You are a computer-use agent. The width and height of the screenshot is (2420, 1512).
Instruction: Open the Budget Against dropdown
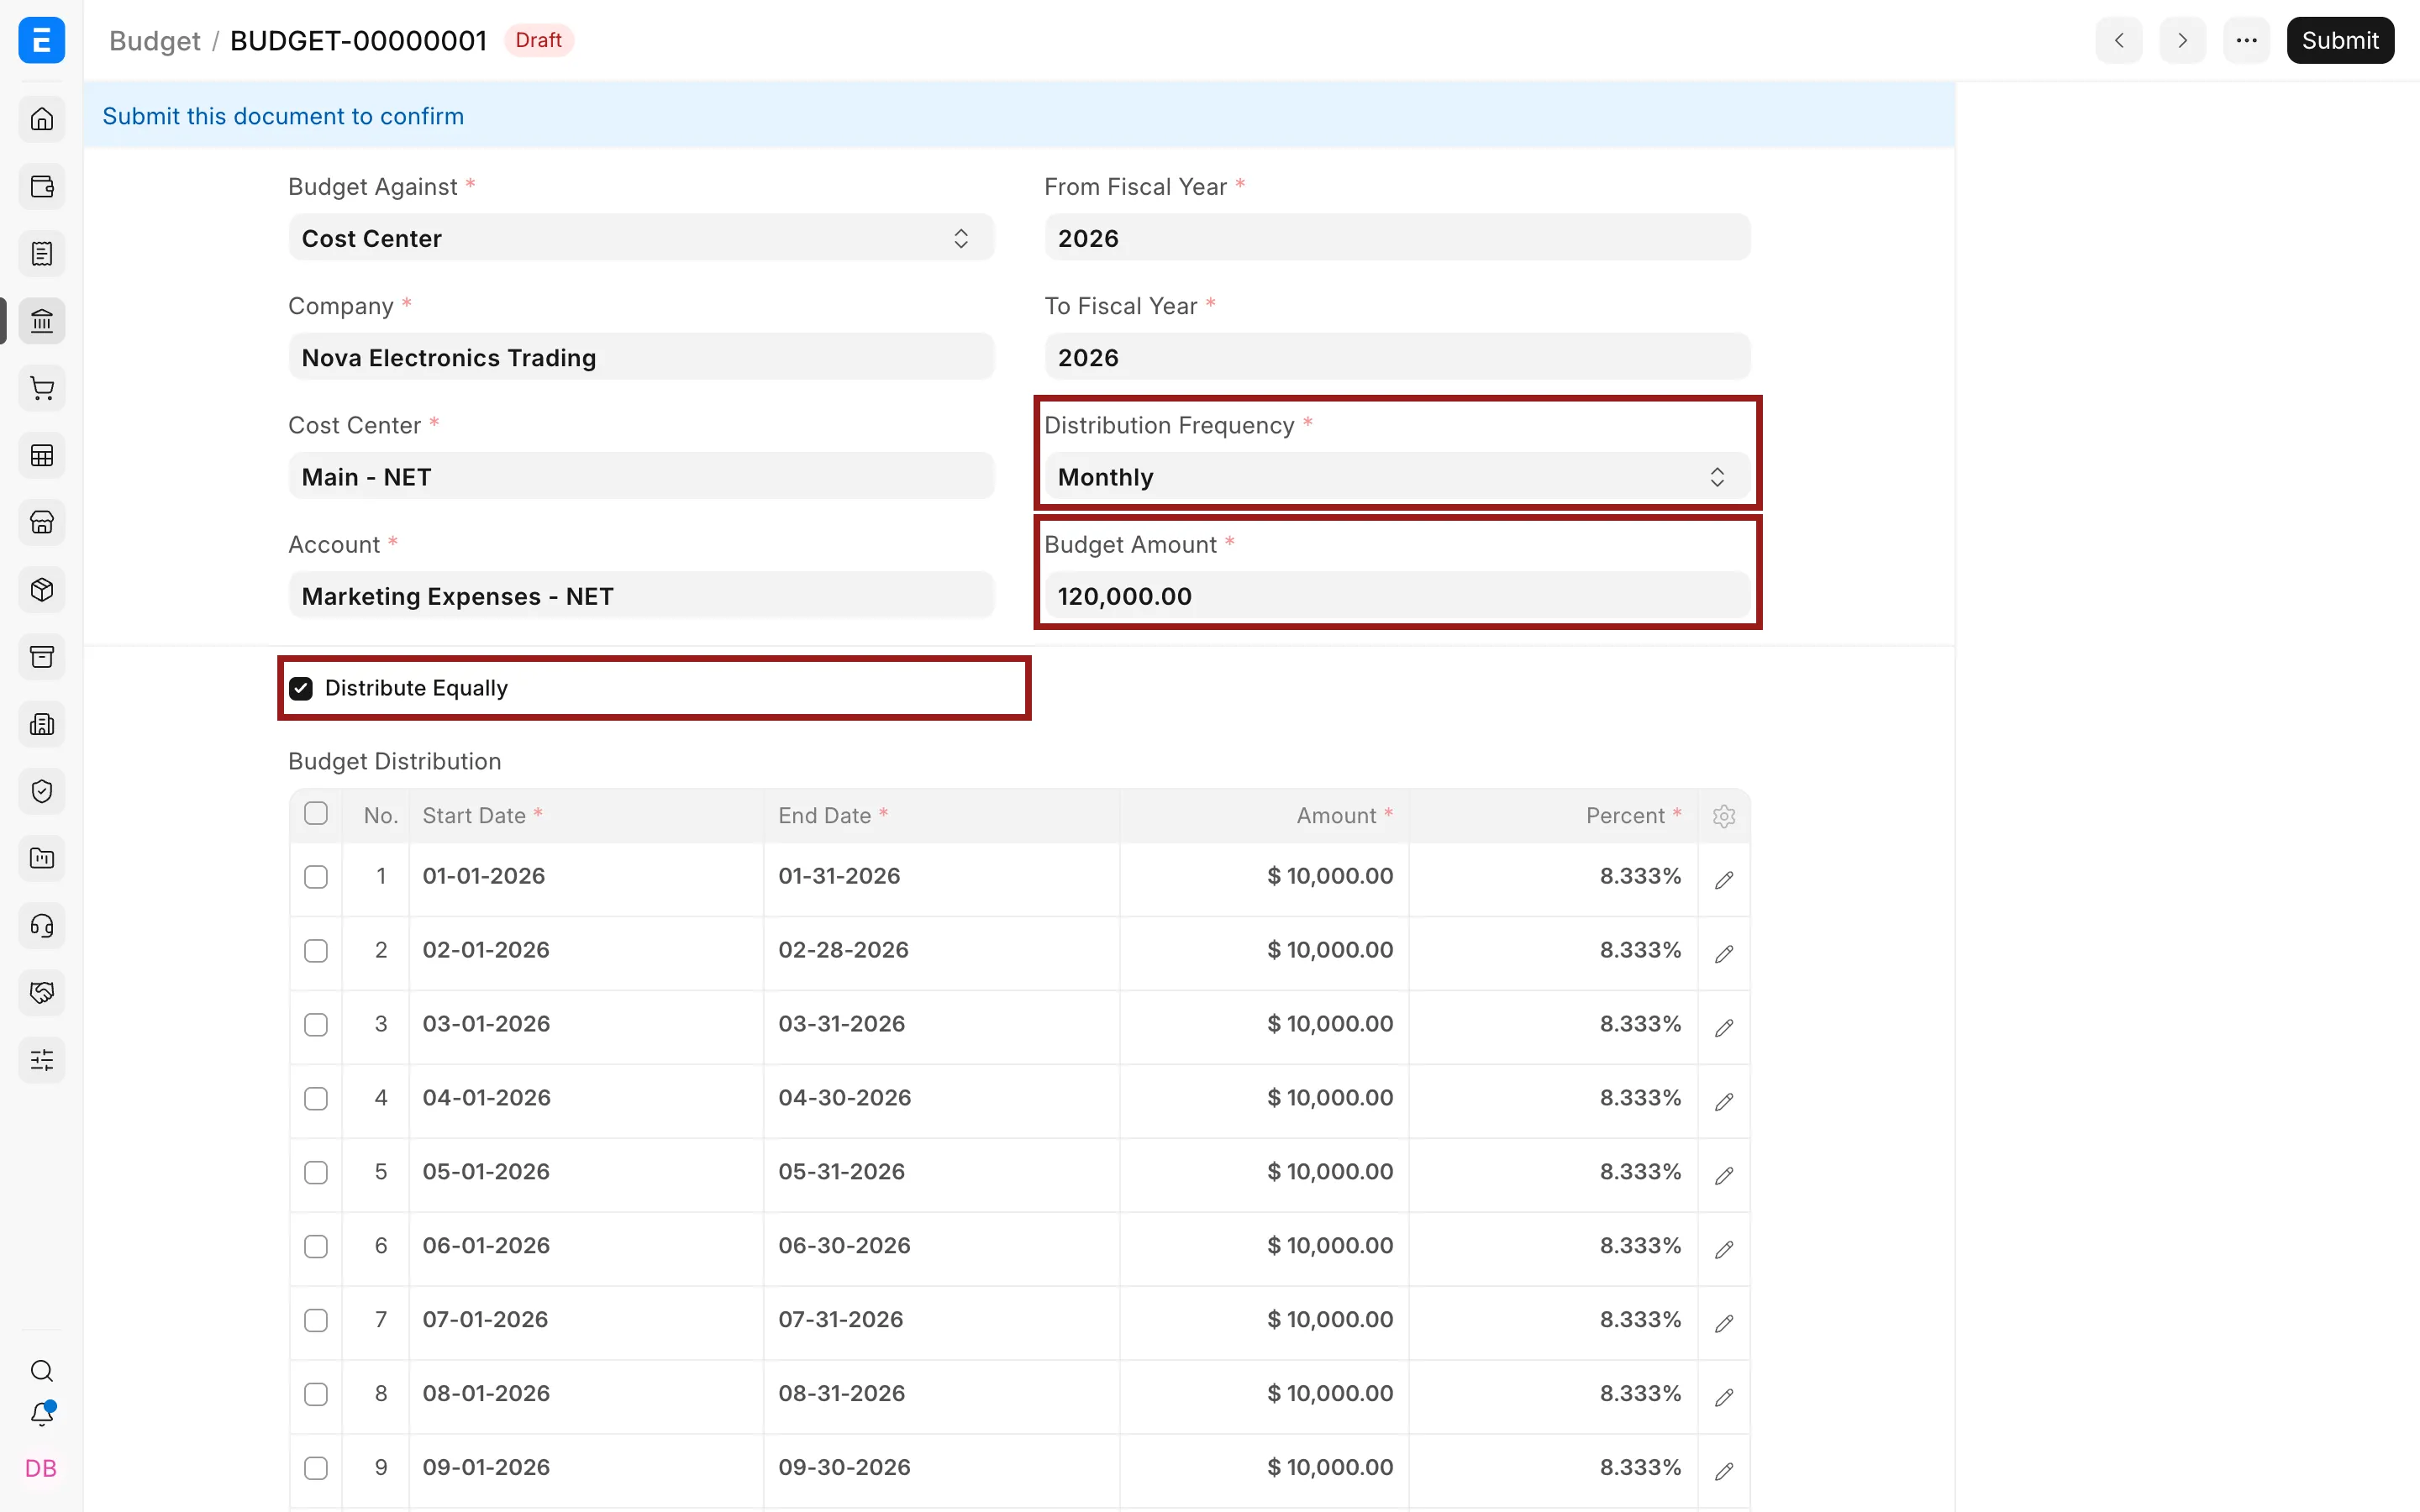click(641, 238)
